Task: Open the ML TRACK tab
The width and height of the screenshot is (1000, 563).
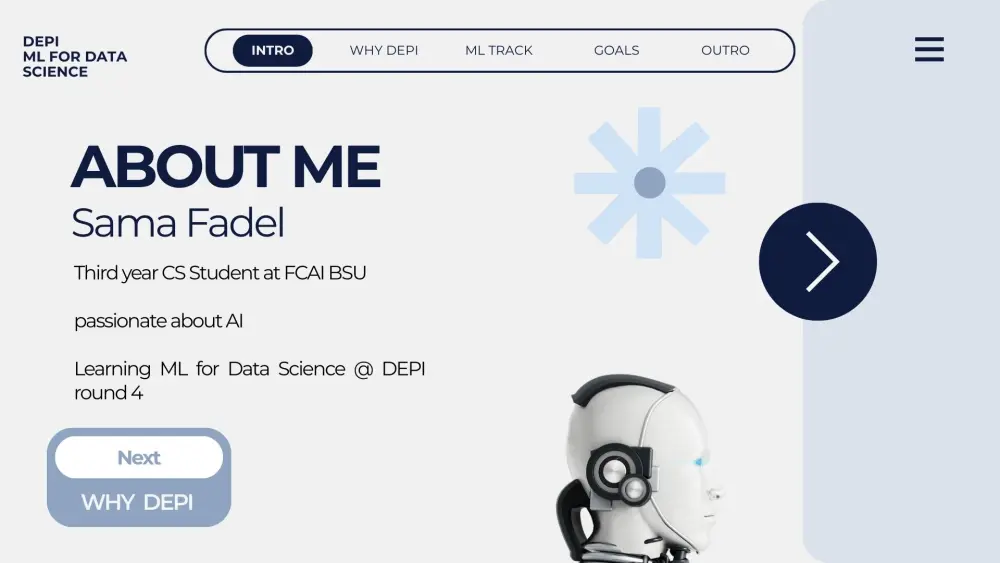Action: 499,50
